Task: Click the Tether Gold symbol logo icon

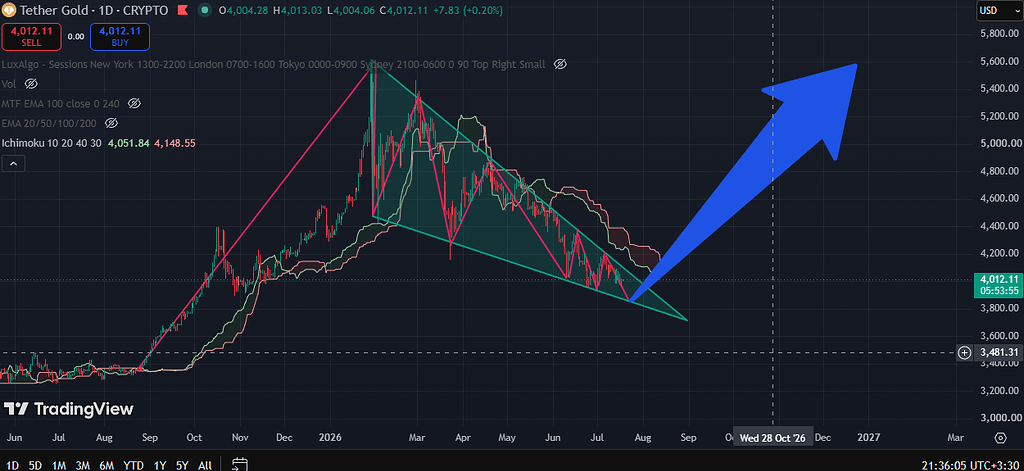Action: [9, 10]
